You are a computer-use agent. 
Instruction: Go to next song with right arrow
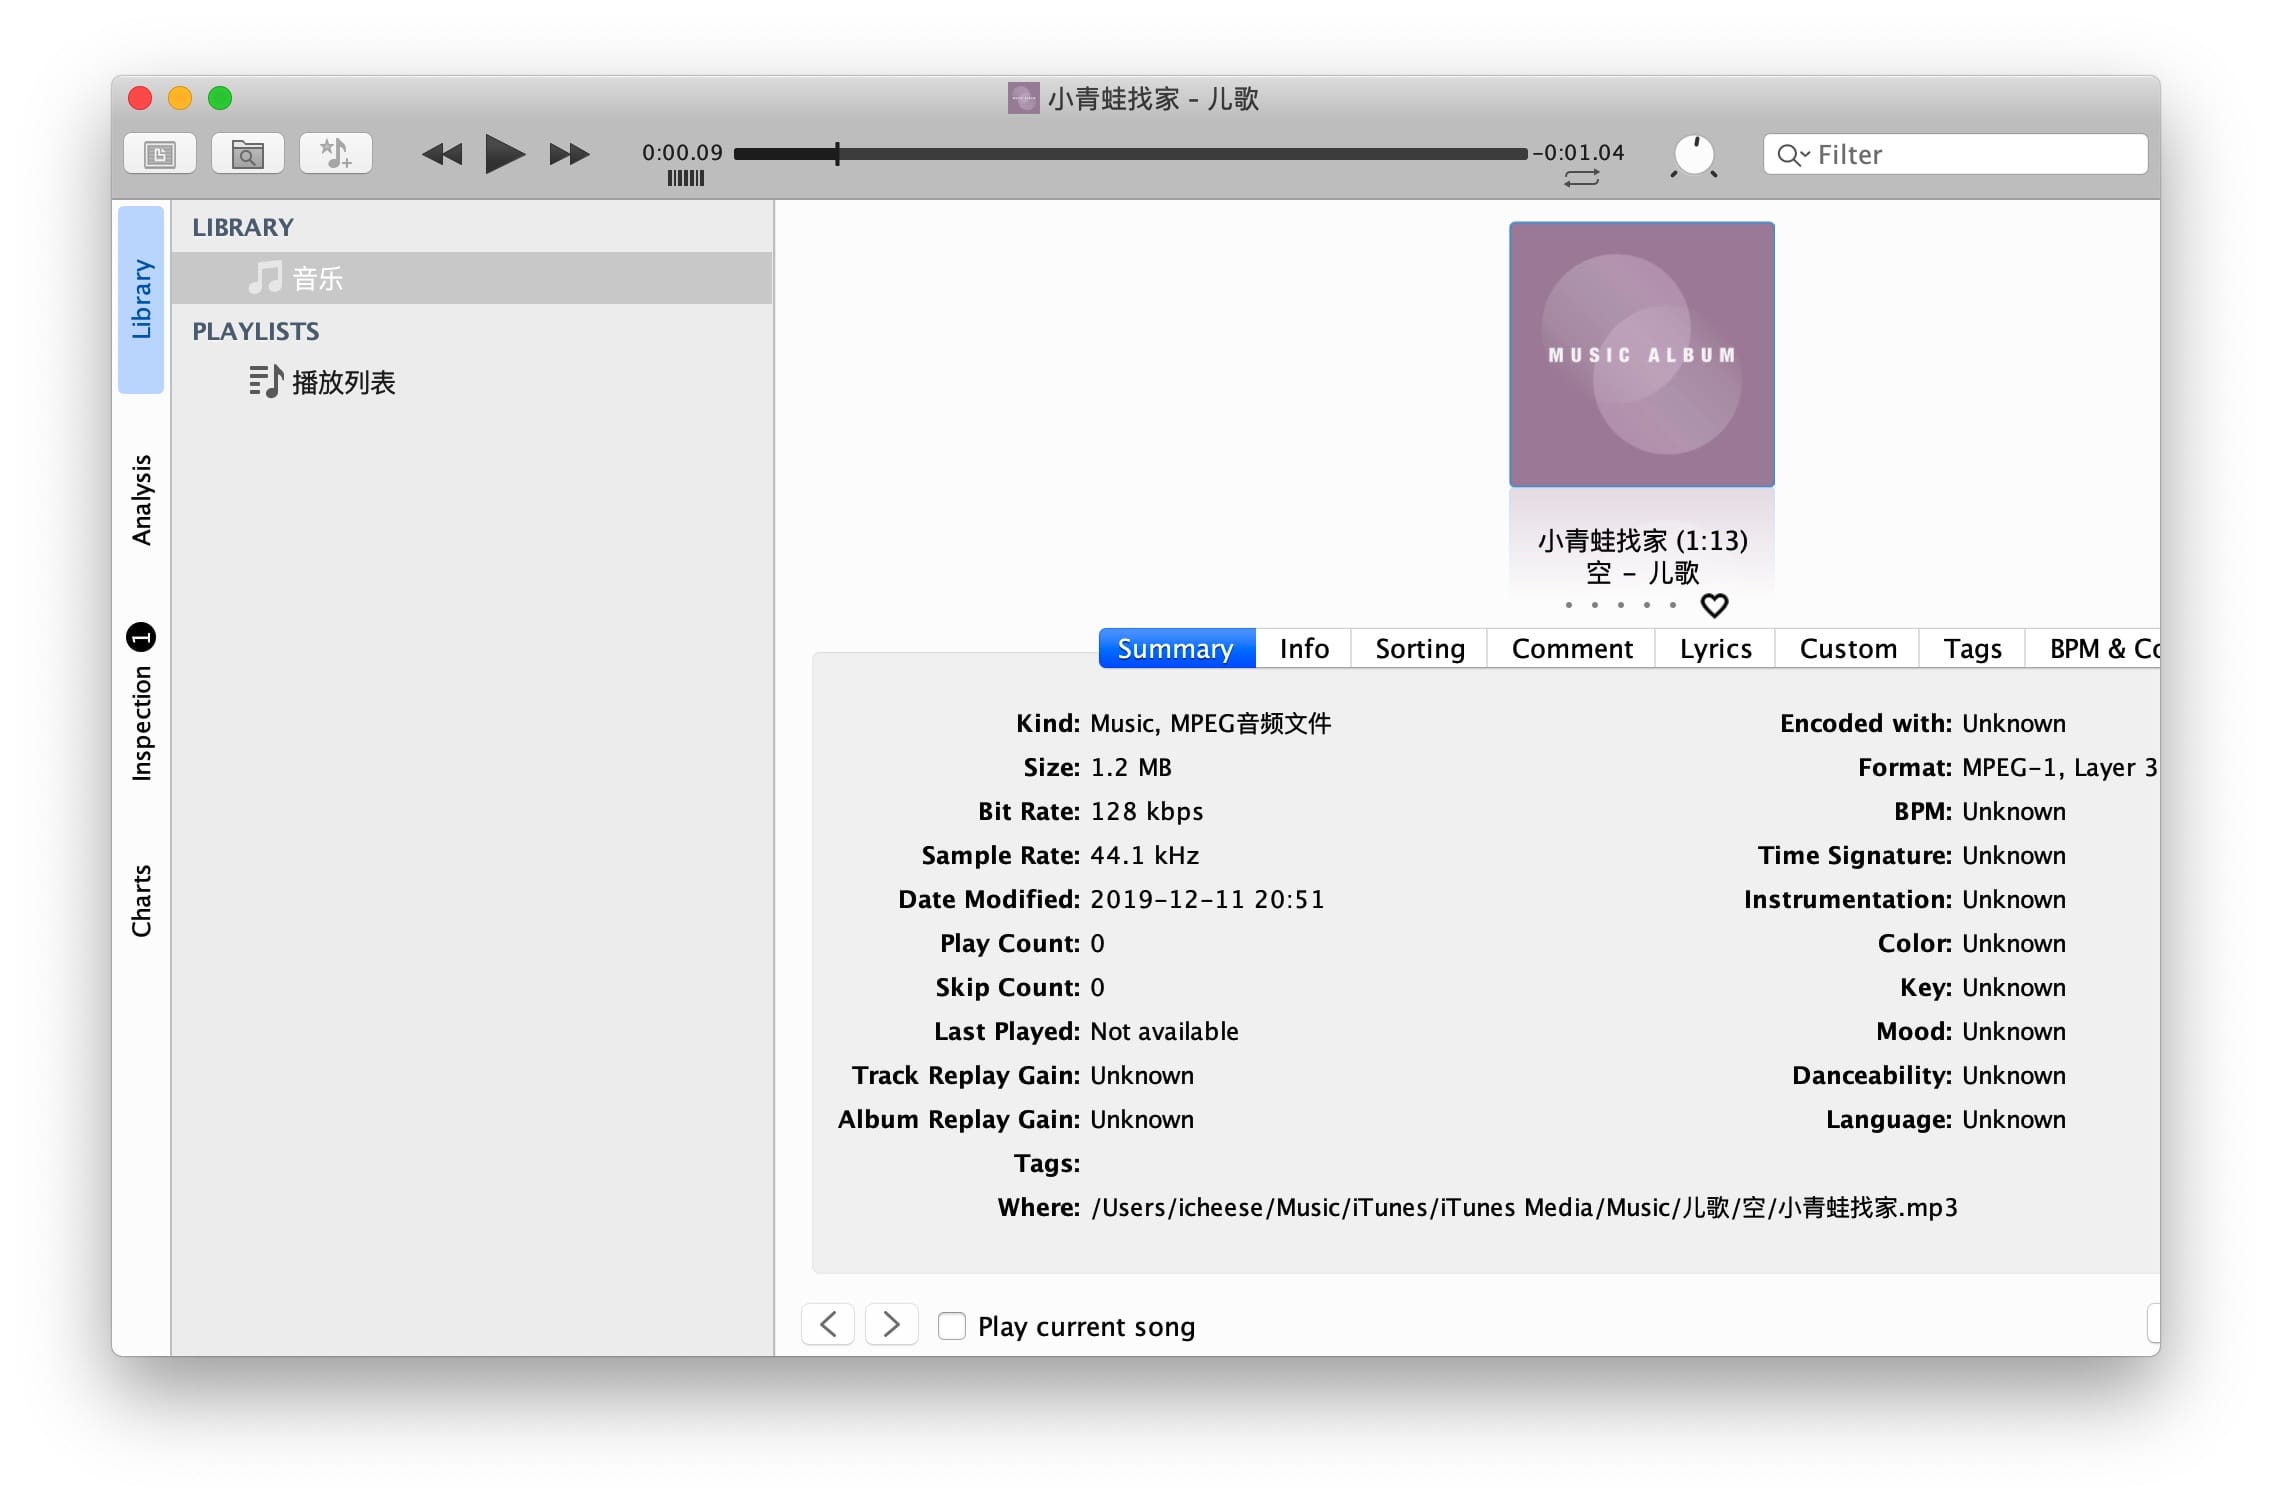[891, 1325]
